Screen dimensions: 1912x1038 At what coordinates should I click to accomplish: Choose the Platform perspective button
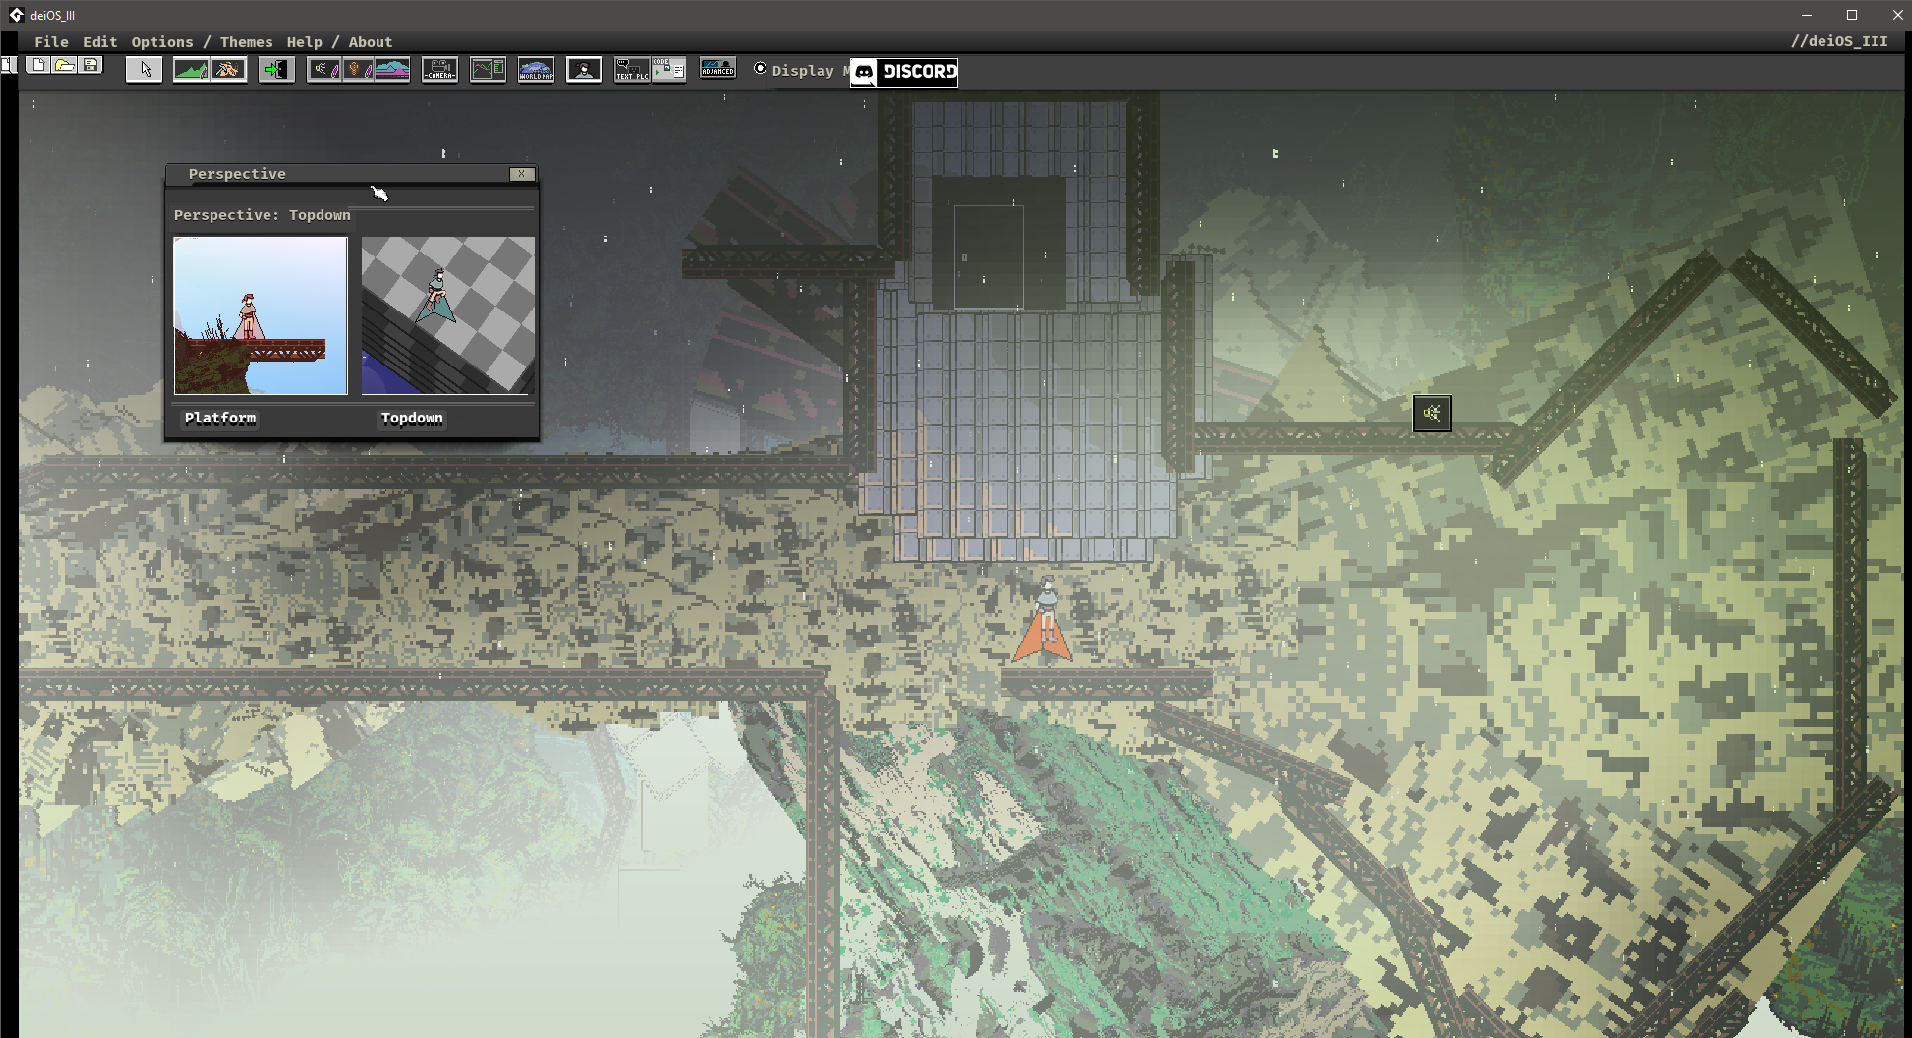click(220, 418)
